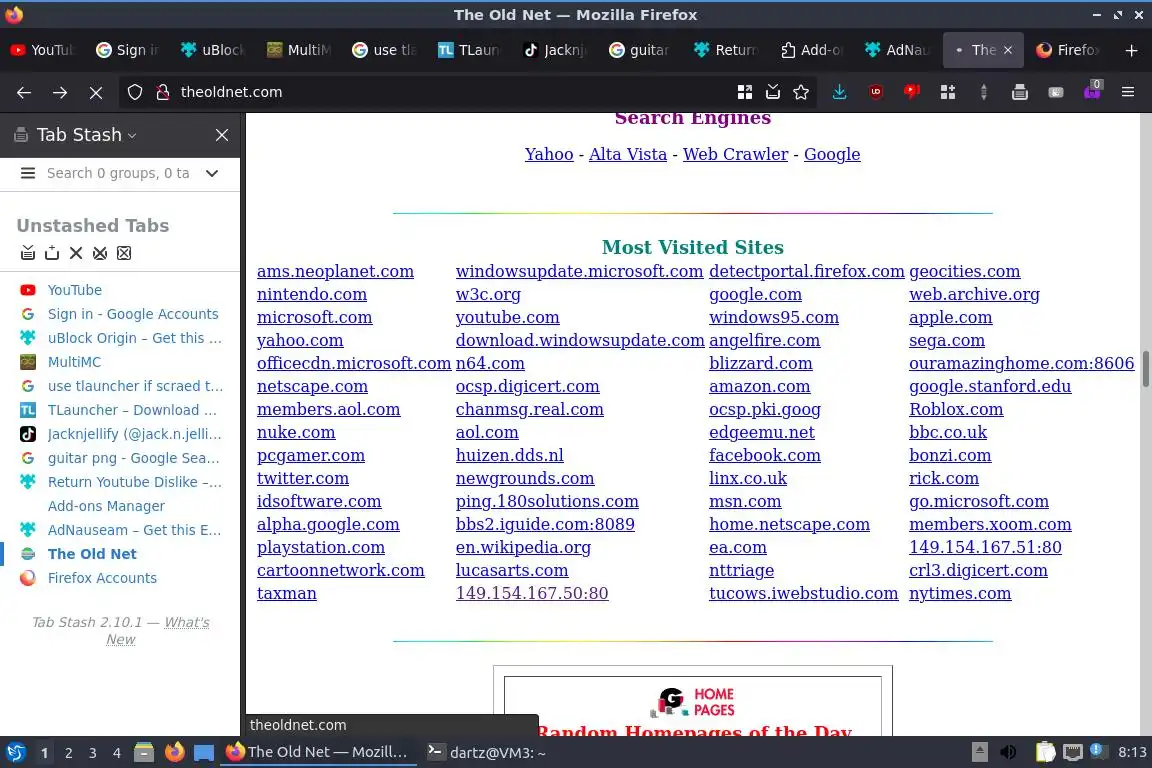Stop loading the page
1152x768 pixels.
coord(96,92)
